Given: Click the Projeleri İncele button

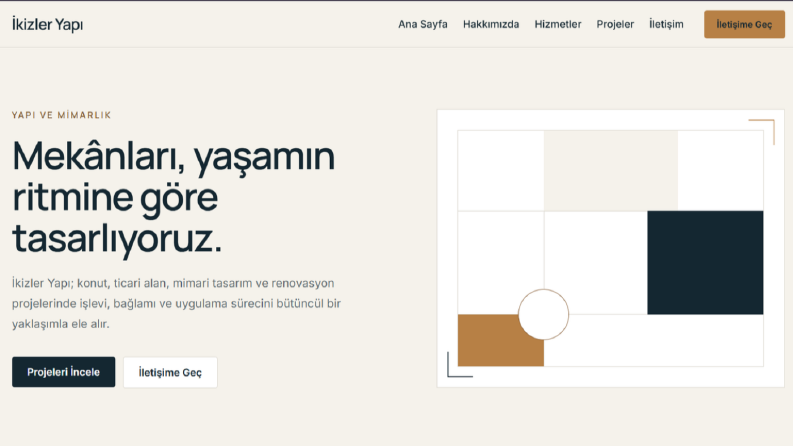Looking at the screenshot, I should [x=64, y=372].
